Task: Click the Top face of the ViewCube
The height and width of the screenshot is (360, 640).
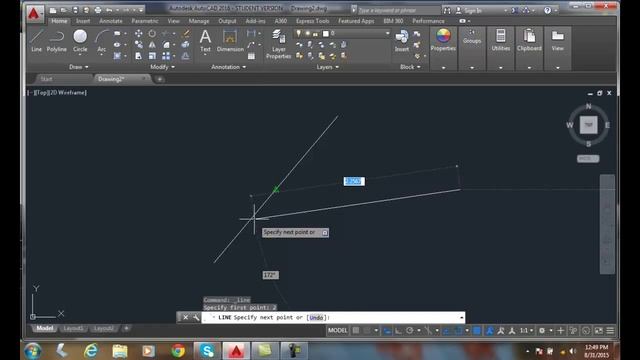Action: [x=588, y=125]
